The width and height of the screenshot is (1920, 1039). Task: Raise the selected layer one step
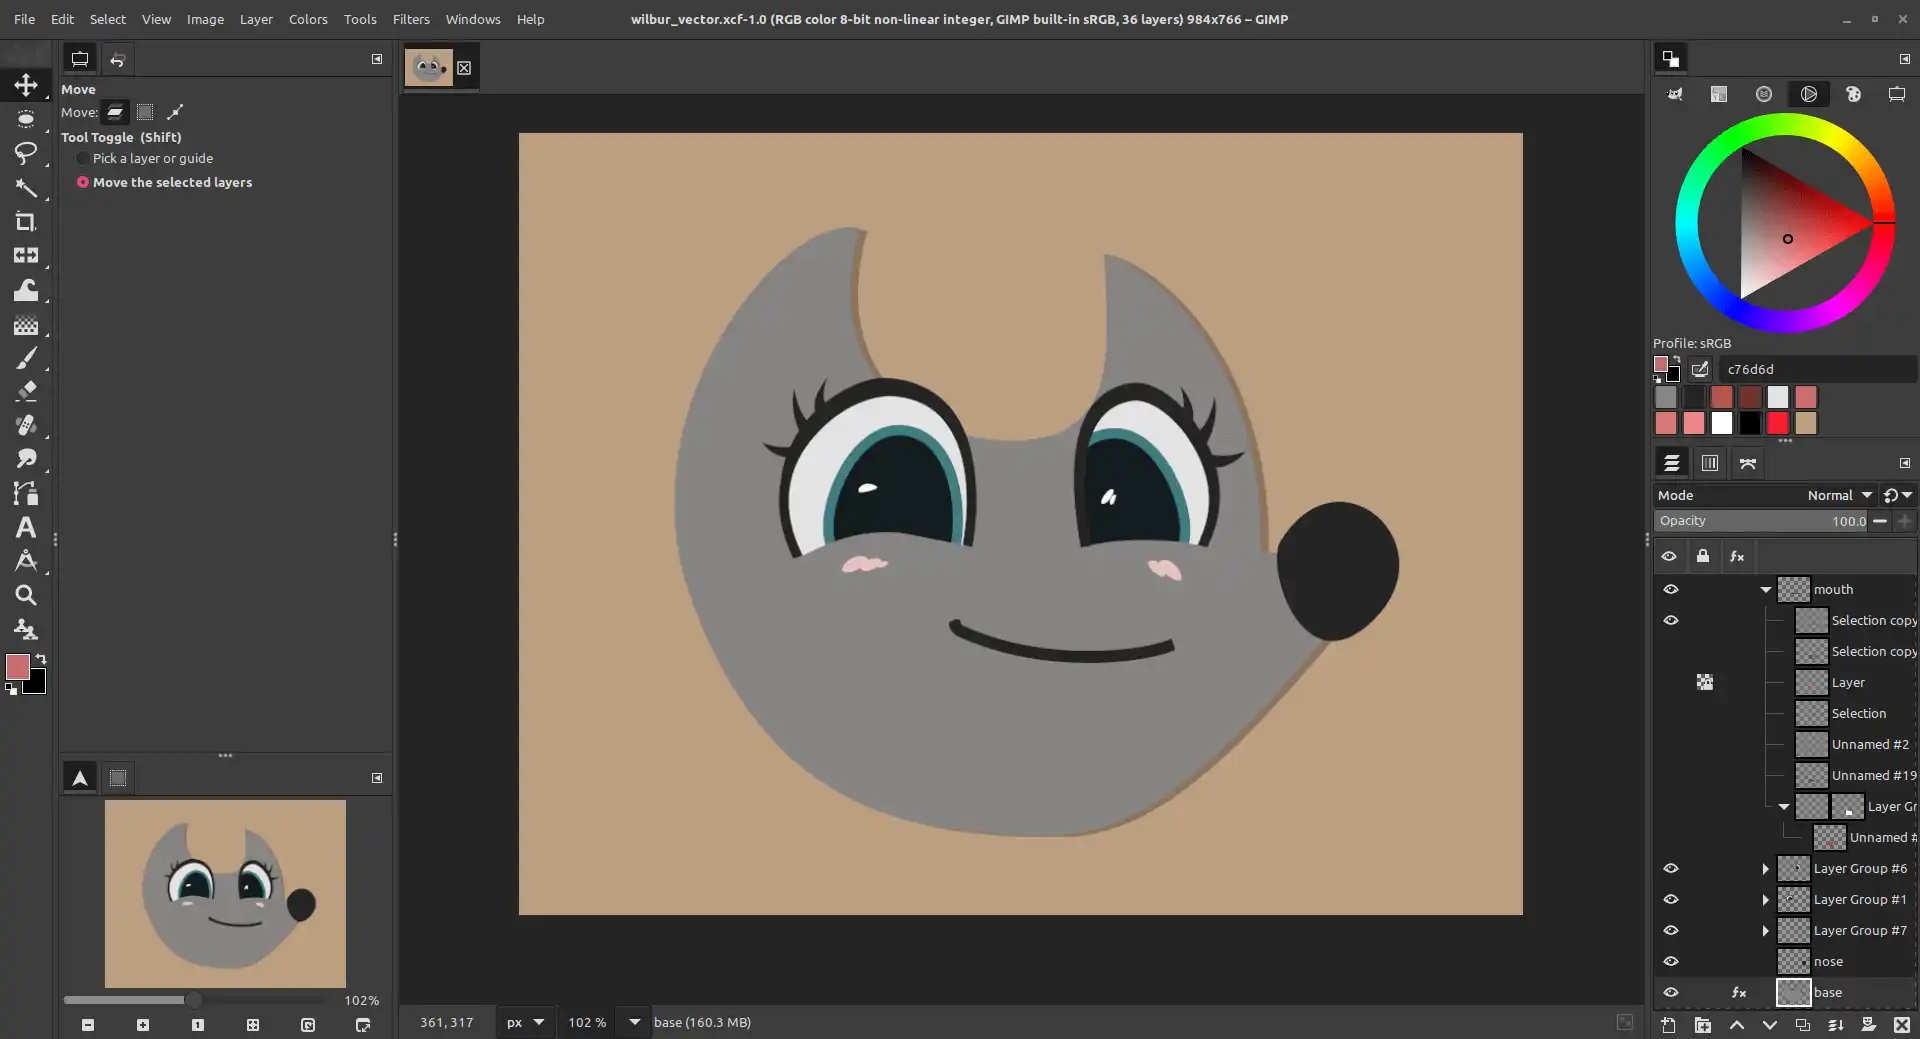tap(1738, 1025)
